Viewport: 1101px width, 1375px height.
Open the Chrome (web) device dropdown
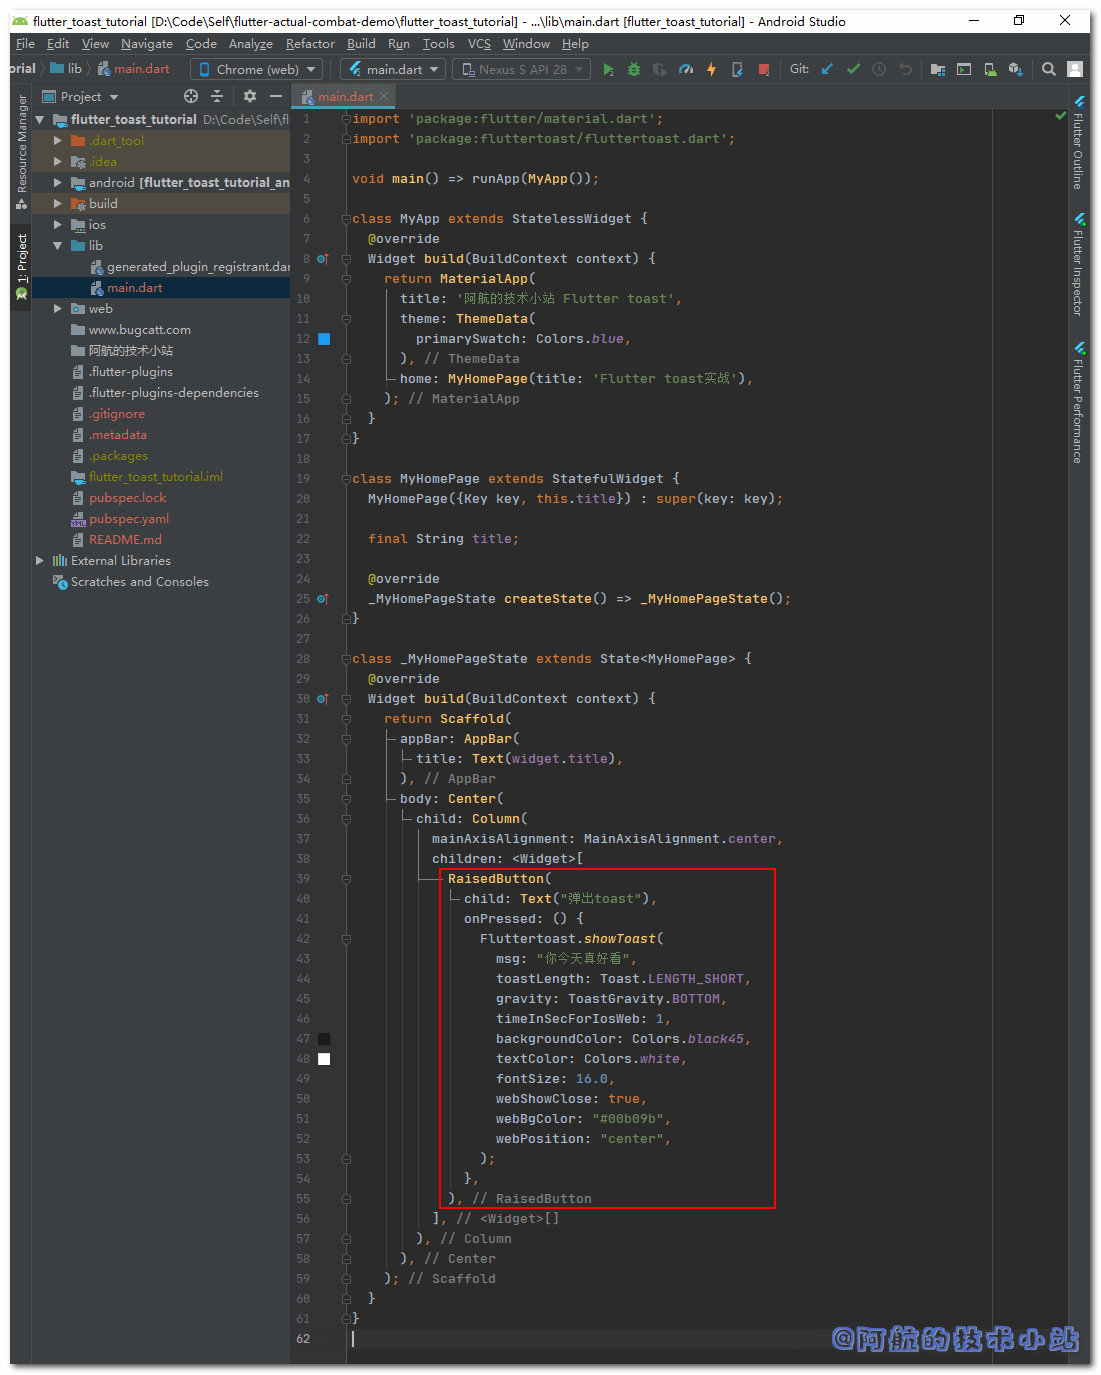(257, 69)
